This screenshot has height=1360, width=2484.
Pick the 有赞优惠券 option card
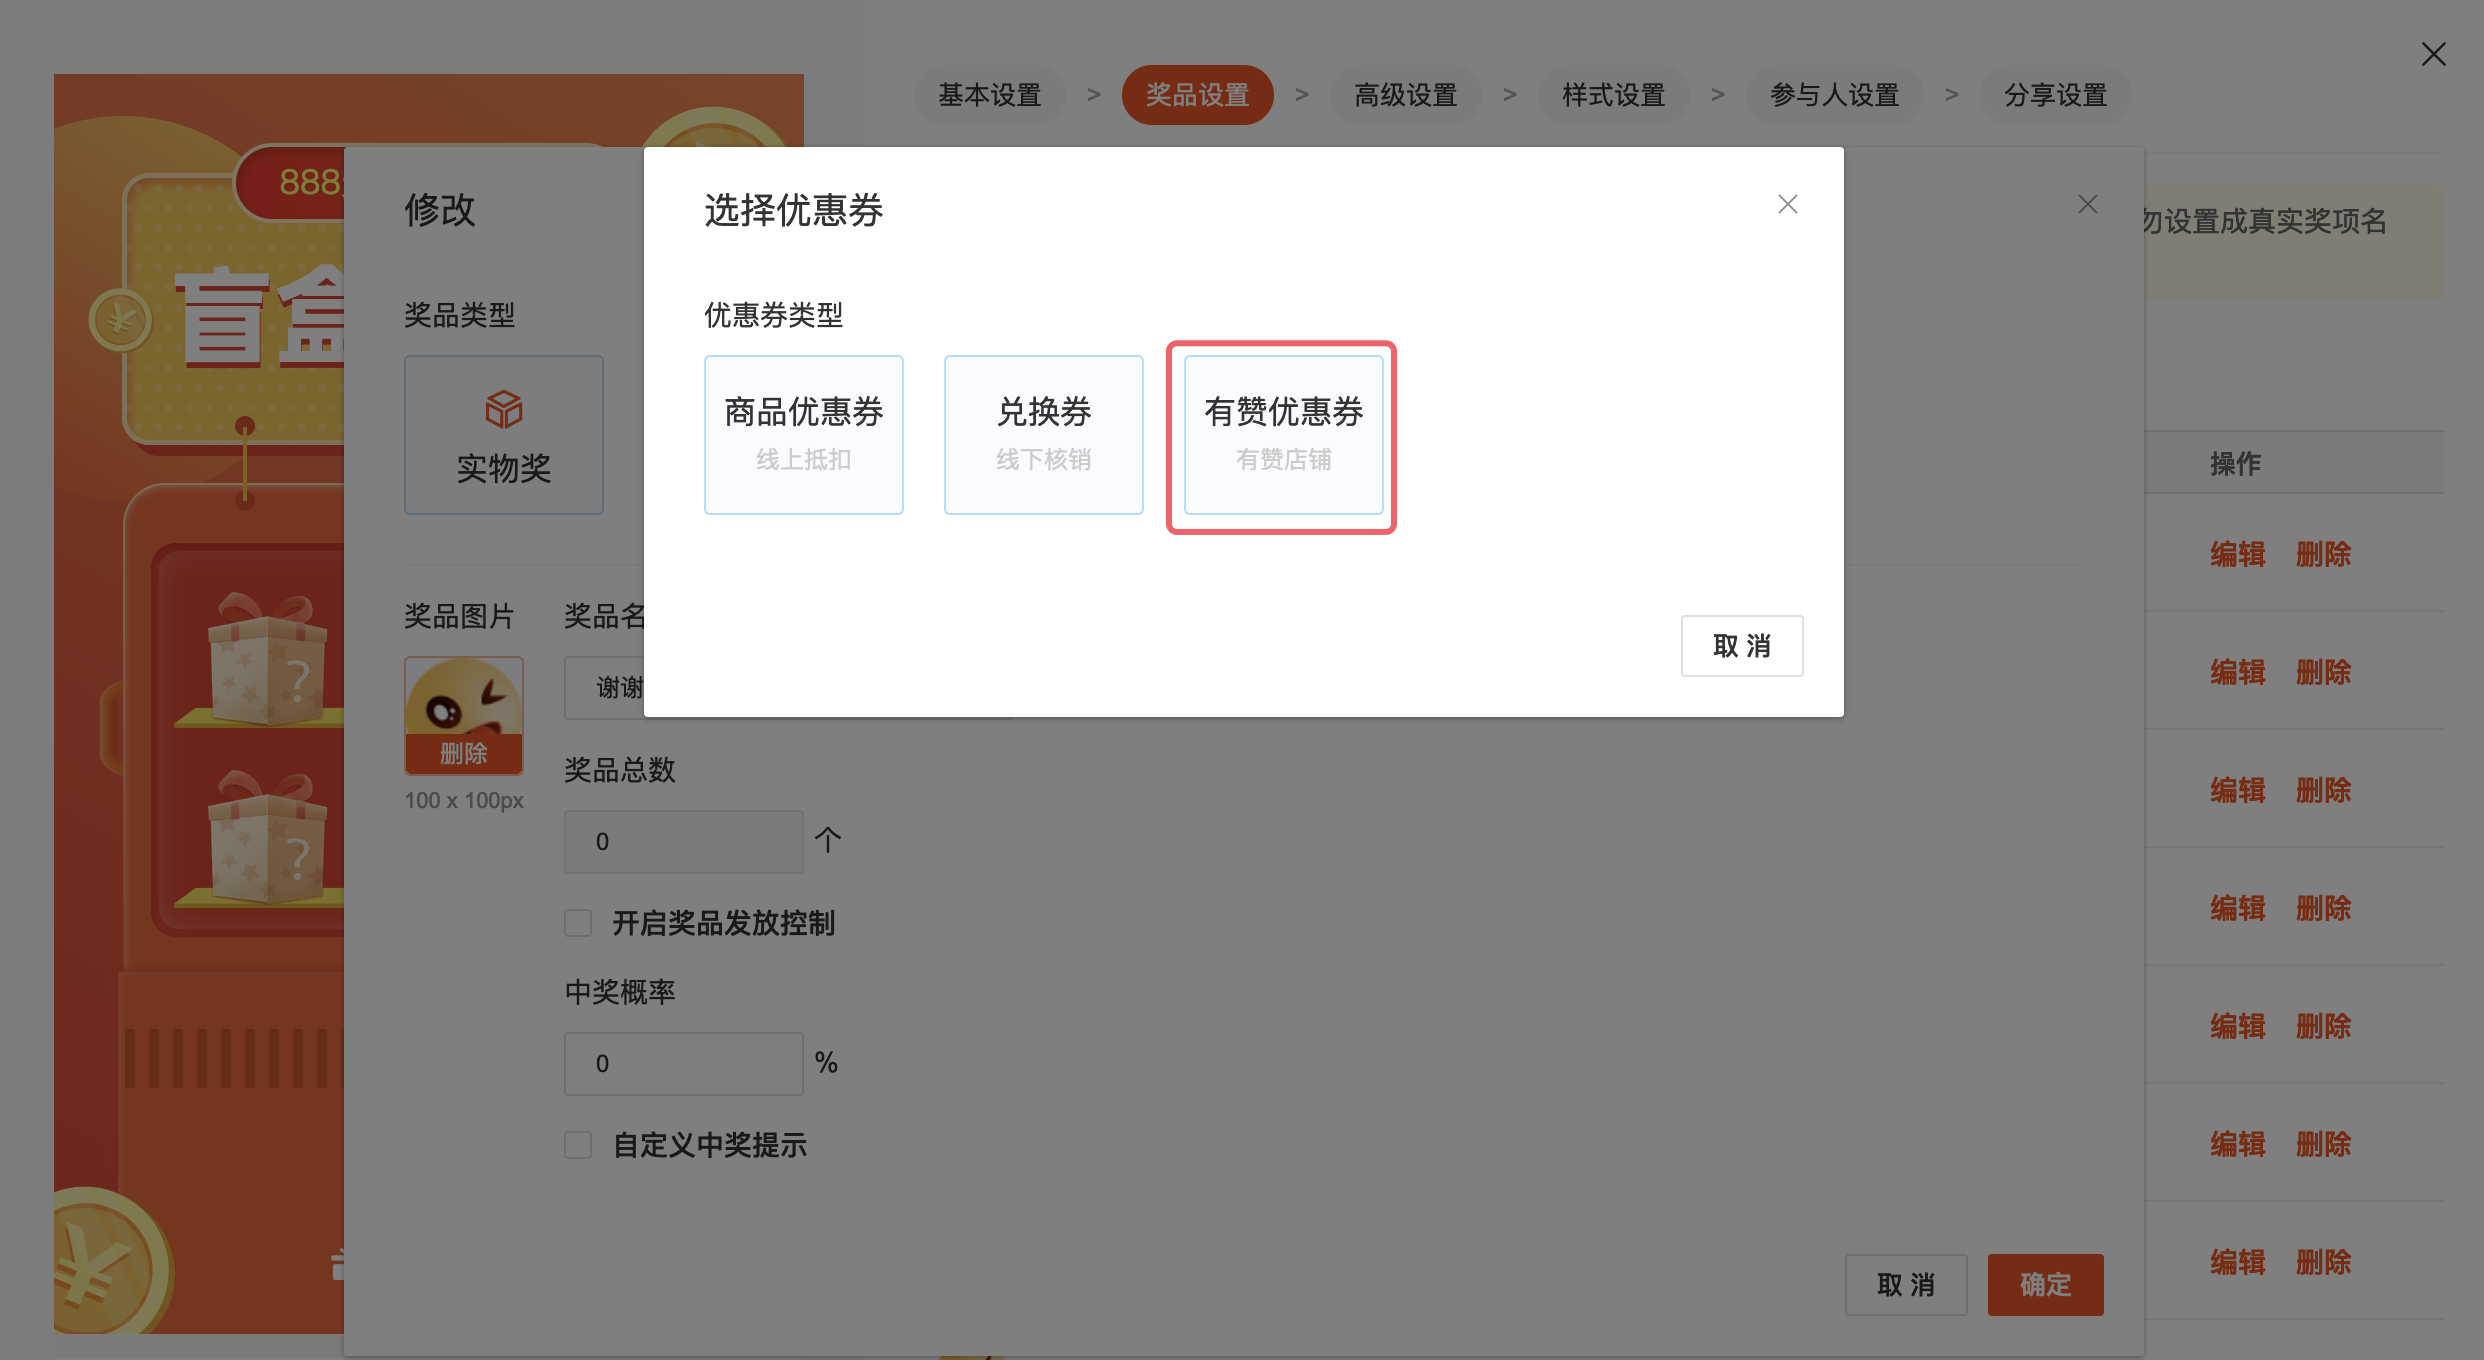click(x=1283, y=435)
